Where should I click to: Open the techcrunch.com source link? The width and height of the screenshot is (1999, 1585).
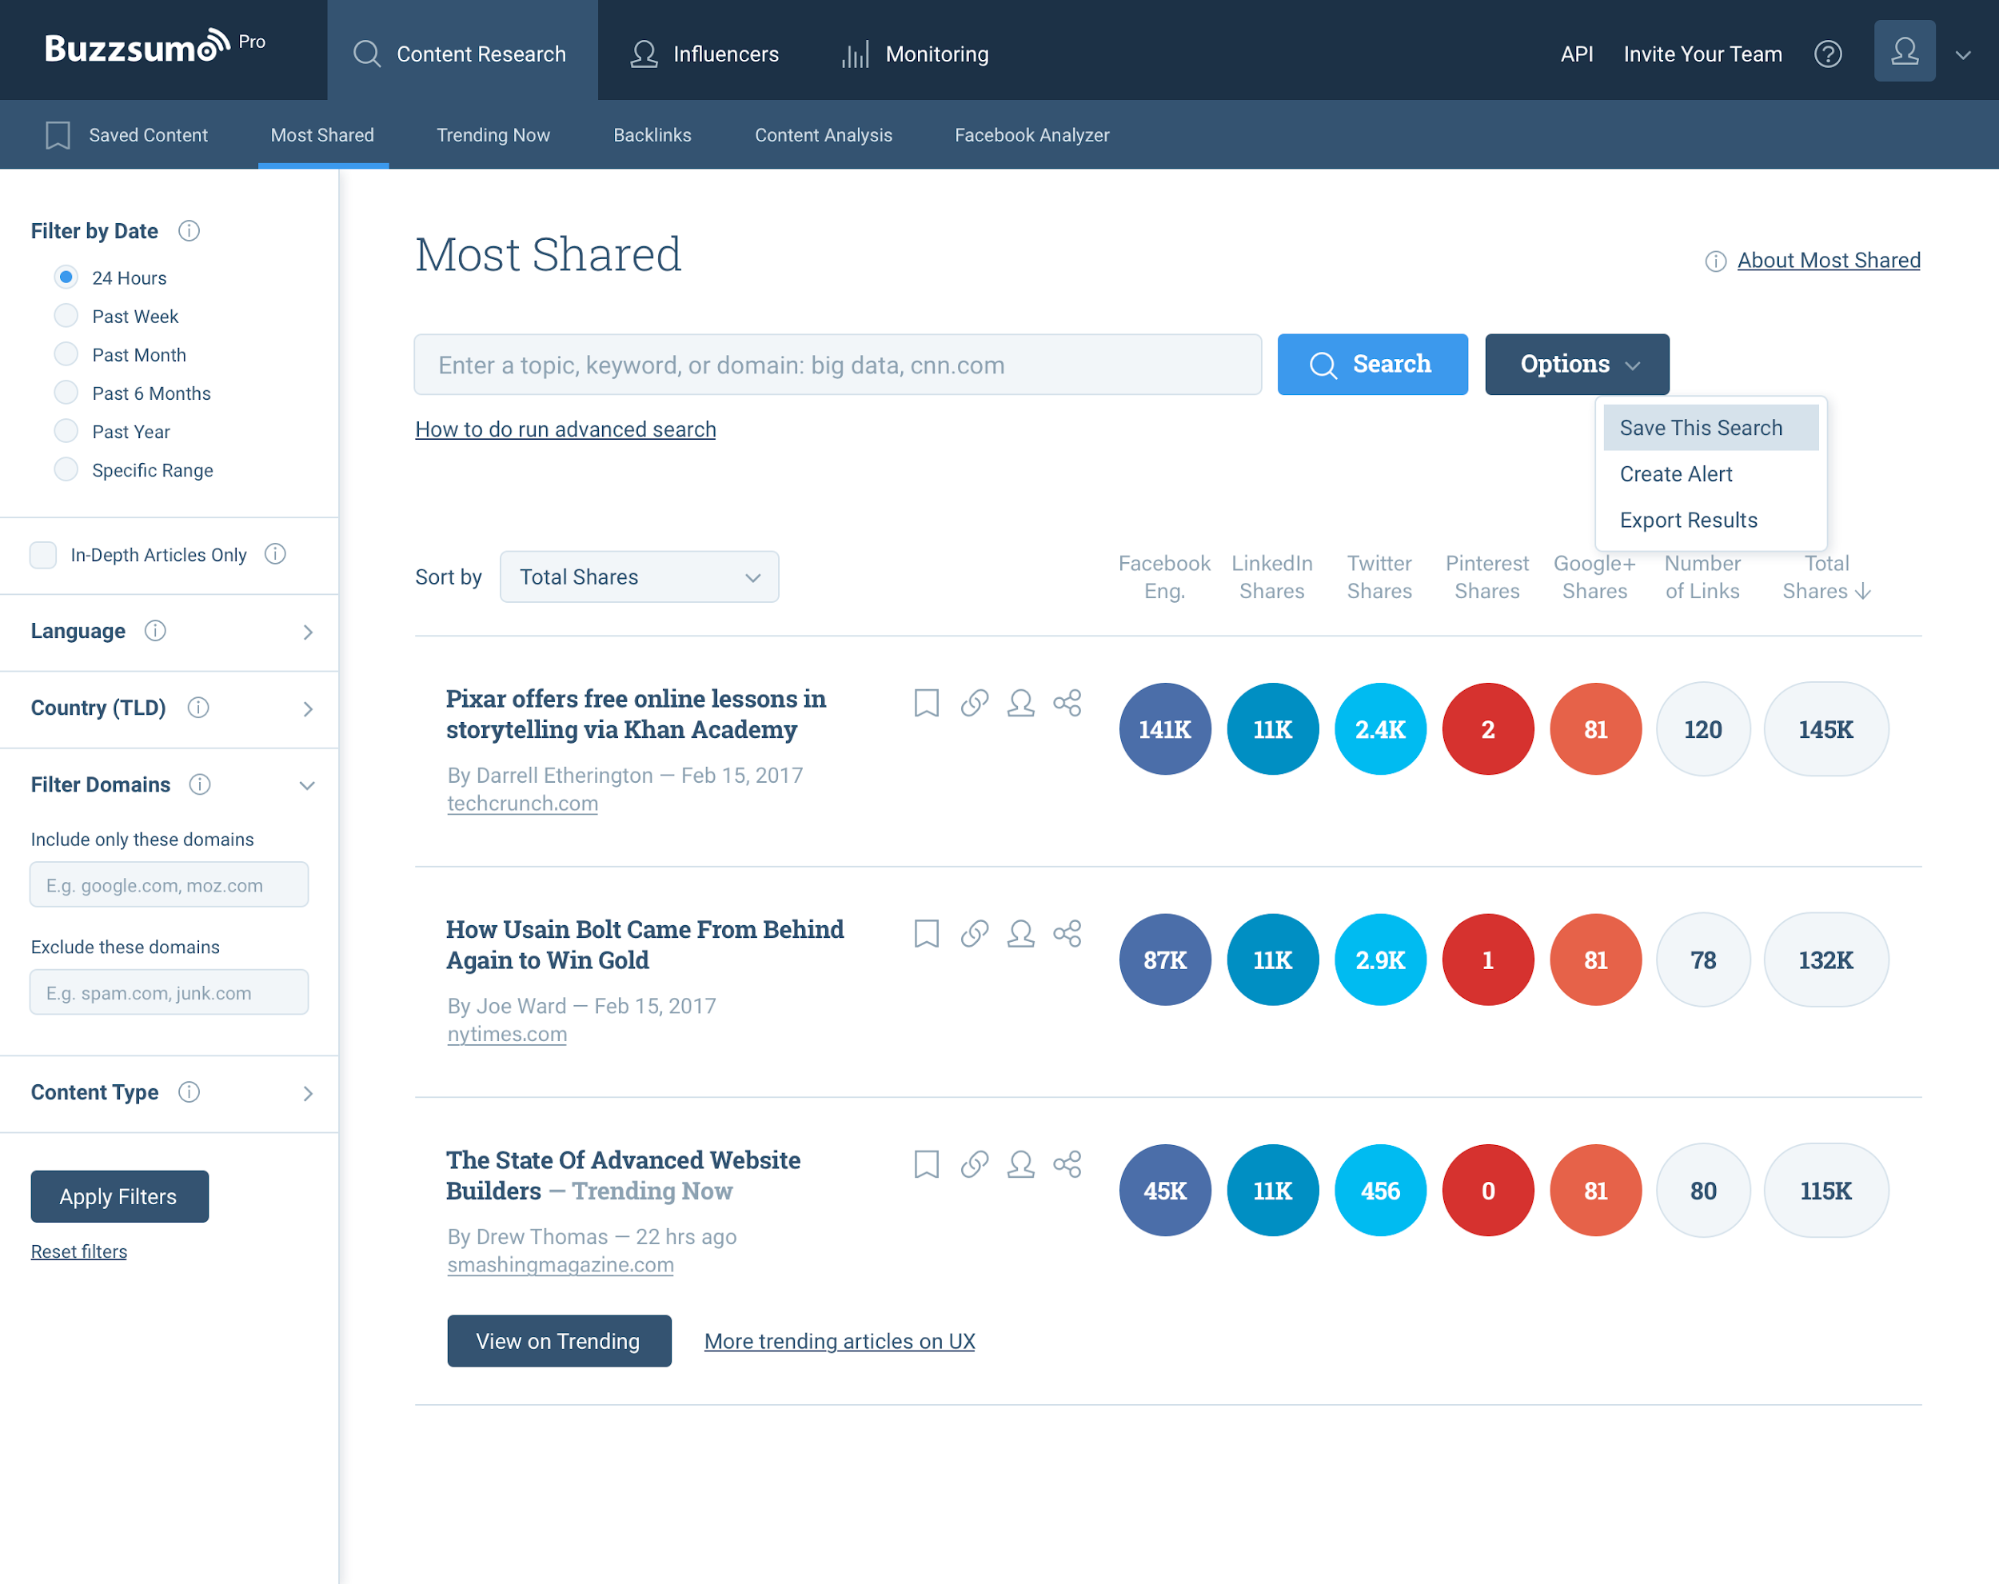[522, 804]
